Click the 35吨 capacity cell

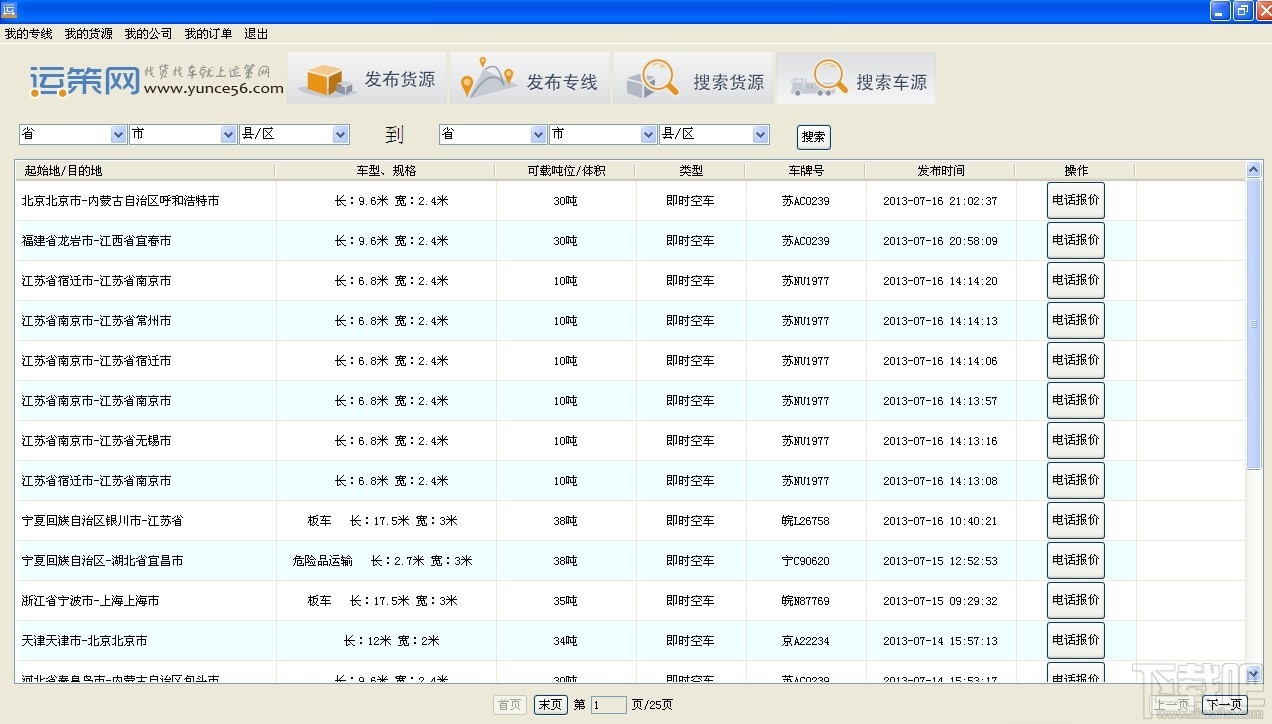[x=565, y=601]
